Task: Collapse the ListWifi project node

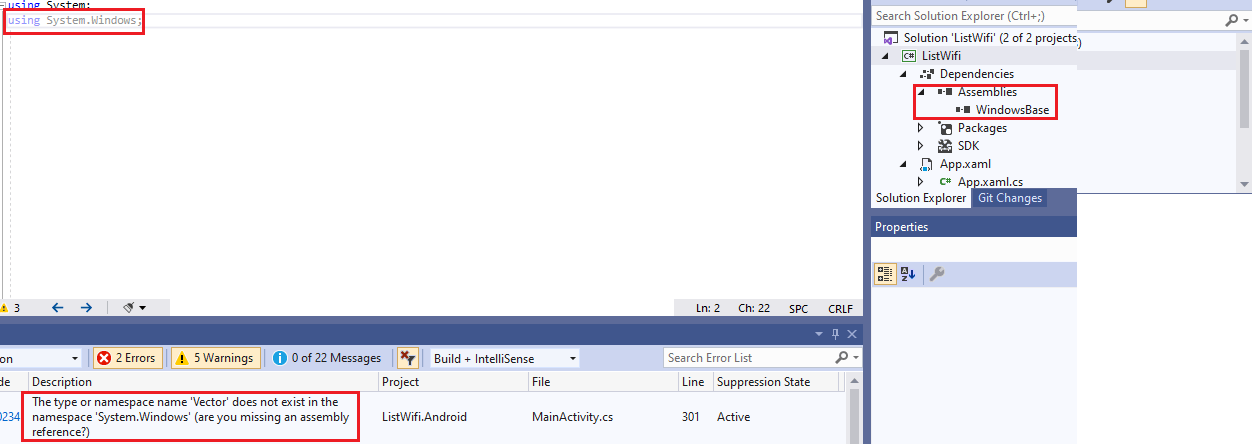Action: point(887,56)
